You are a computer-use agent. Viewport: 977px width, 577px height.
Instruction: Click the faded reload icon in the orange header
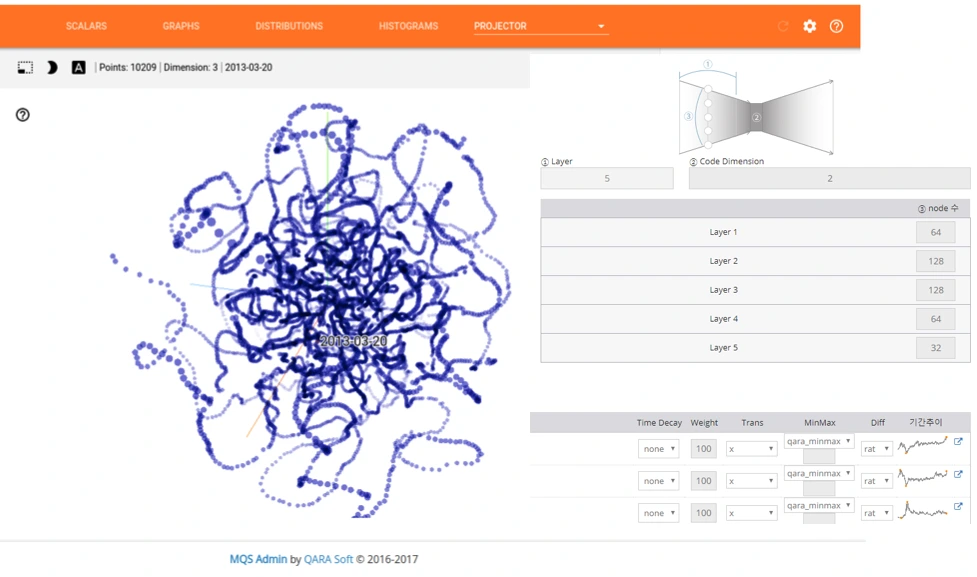(783, 26)
